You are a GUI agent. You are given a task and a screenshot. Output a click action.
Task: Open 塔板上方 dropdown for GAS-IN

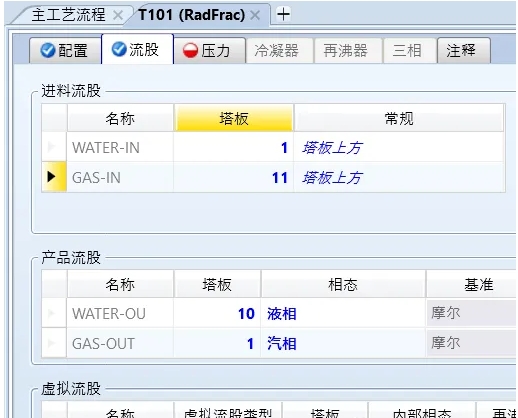pyautogui.click(x=399, y=177)
